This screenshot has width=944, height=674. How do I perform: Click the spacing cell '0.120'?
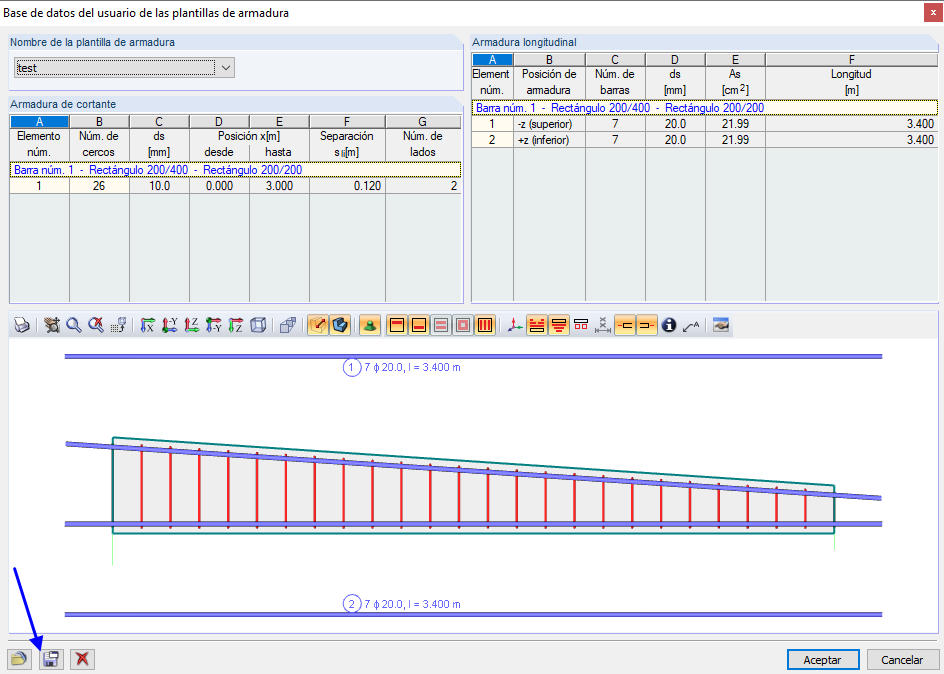[347, 186]
